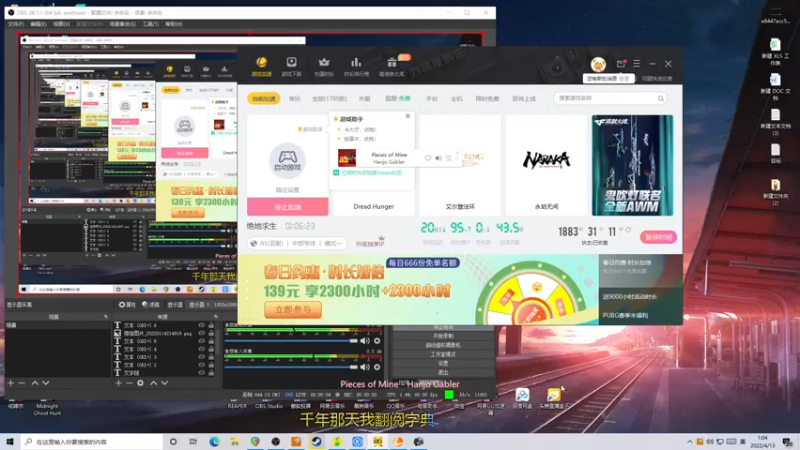This screenshot has height=450, width=800.
Task: Select the console games tab
Action: coord(457,98)
